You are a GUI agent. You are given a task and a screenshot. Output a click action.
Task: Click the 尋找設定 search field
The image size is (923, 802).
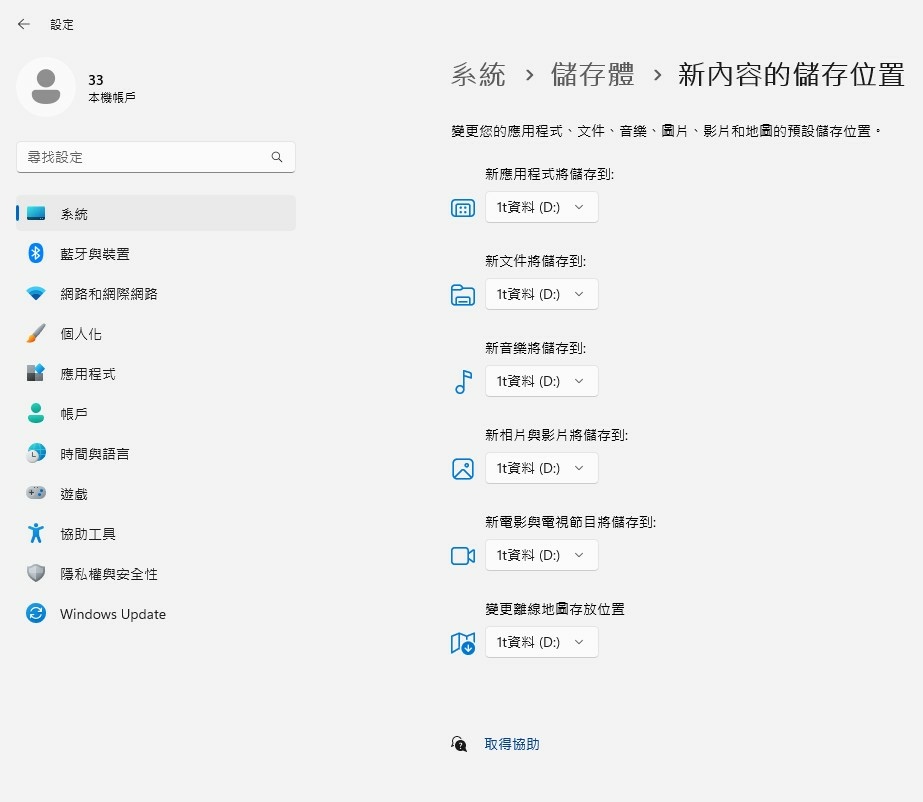point(155,157)
